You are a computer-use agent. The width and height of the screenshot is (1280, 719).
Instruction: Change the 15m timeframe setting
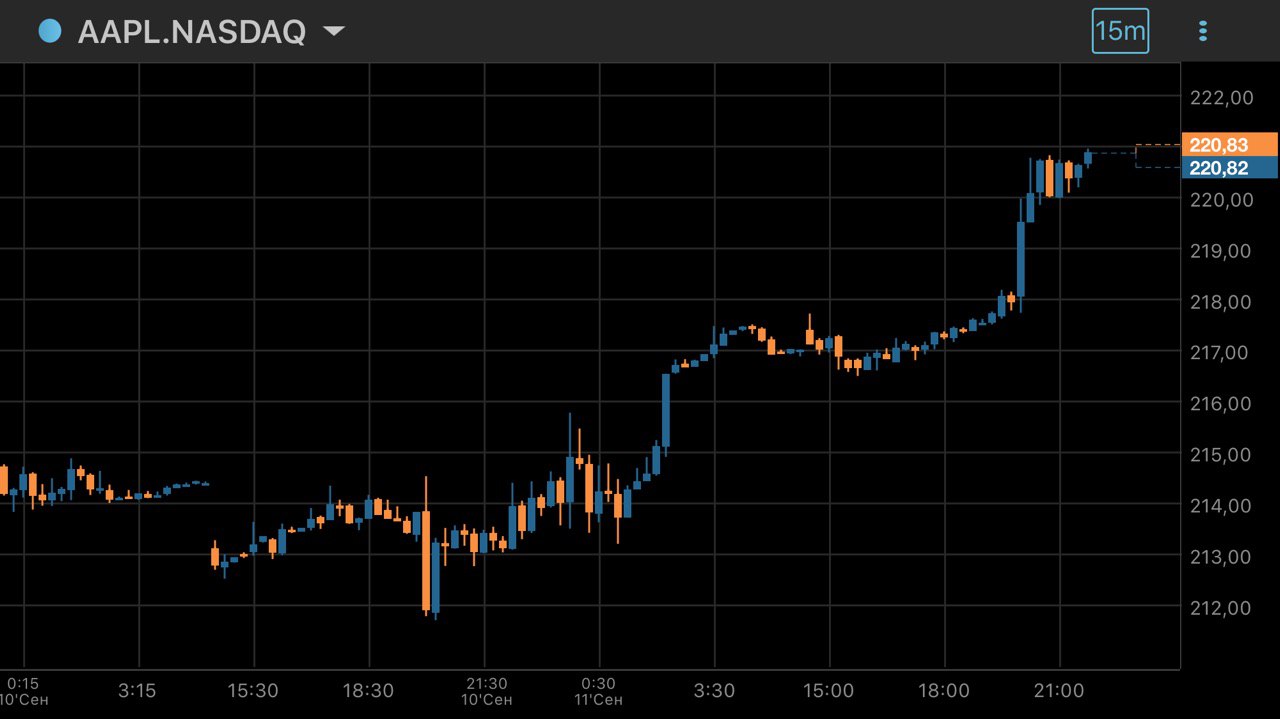pyautogui.click(x=1120, y=31)
